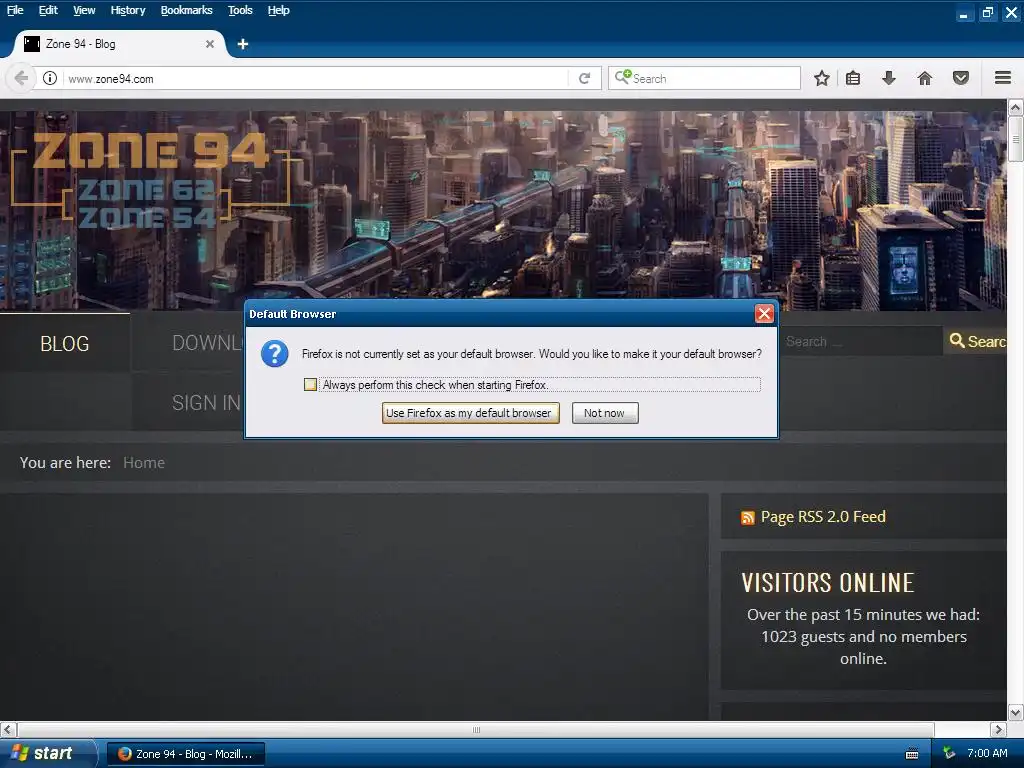The image size is (1024, 768).
Task: Open the Bookmarks menu
Action: (x=186, y=10)
